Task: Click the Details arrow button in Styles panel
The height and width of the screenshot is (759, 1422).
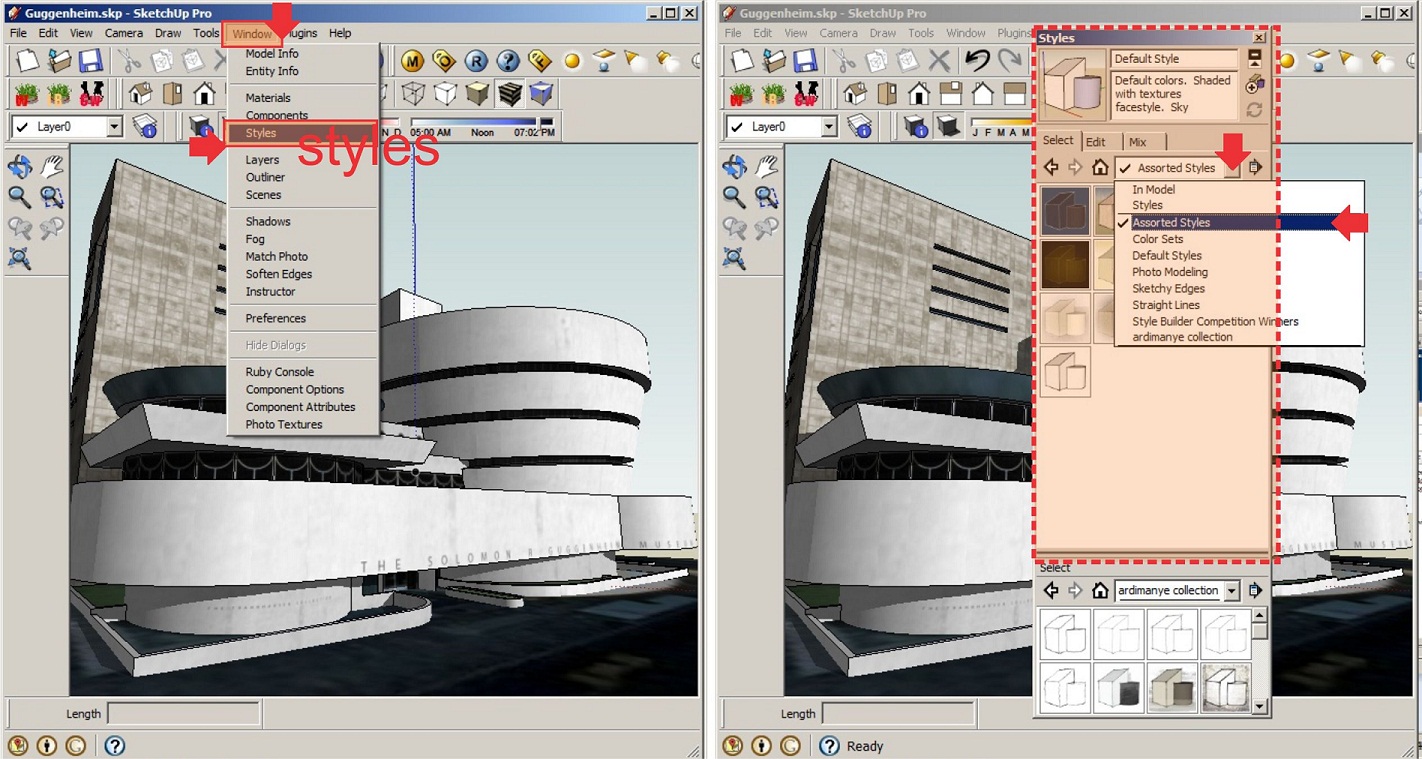Action: tap(1256, 167)
